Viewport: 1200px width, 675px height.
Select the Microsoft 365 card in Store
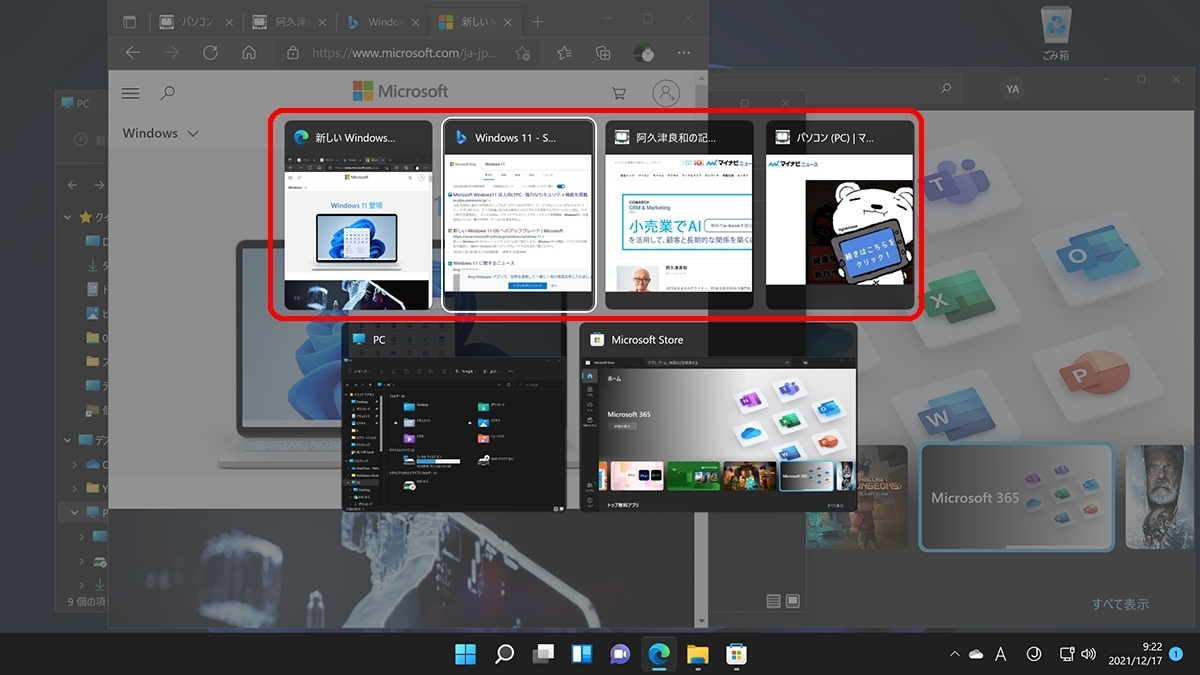pos(1017,497)
